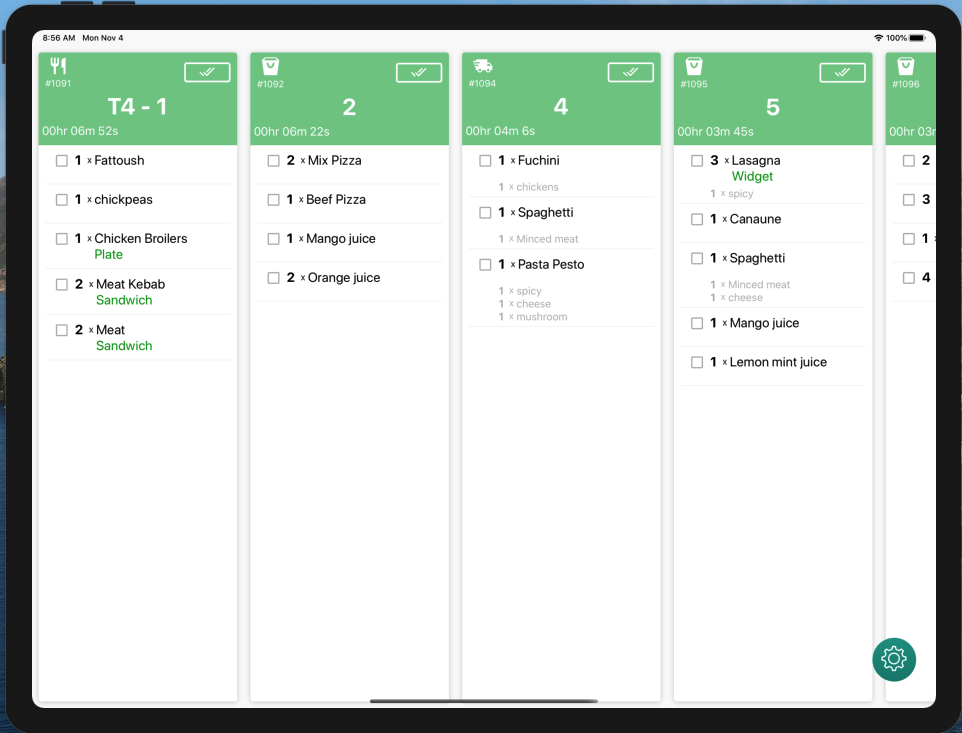Click the mushroom modifier under Pasta Pesto
This screenshot has width=962, height=733.
point(542,317)
